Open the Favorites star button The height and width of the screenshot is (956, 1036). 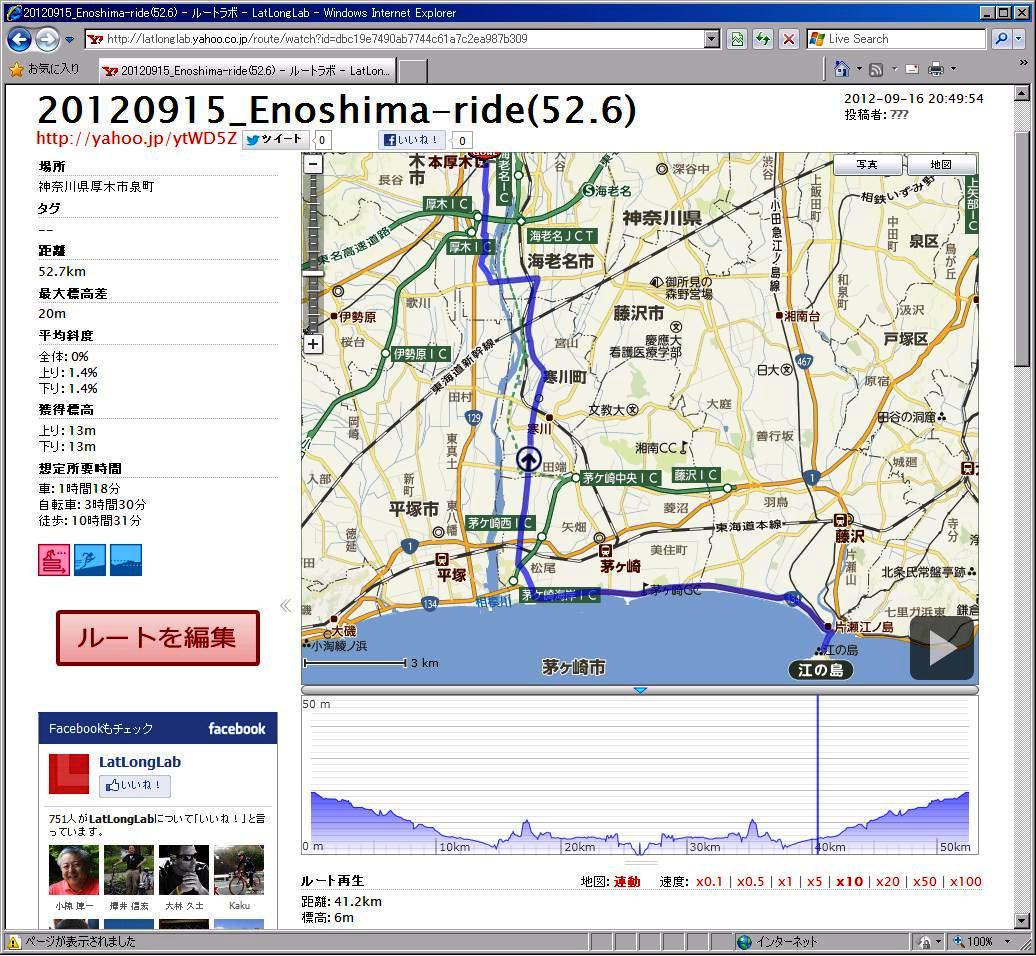[45, 69]
